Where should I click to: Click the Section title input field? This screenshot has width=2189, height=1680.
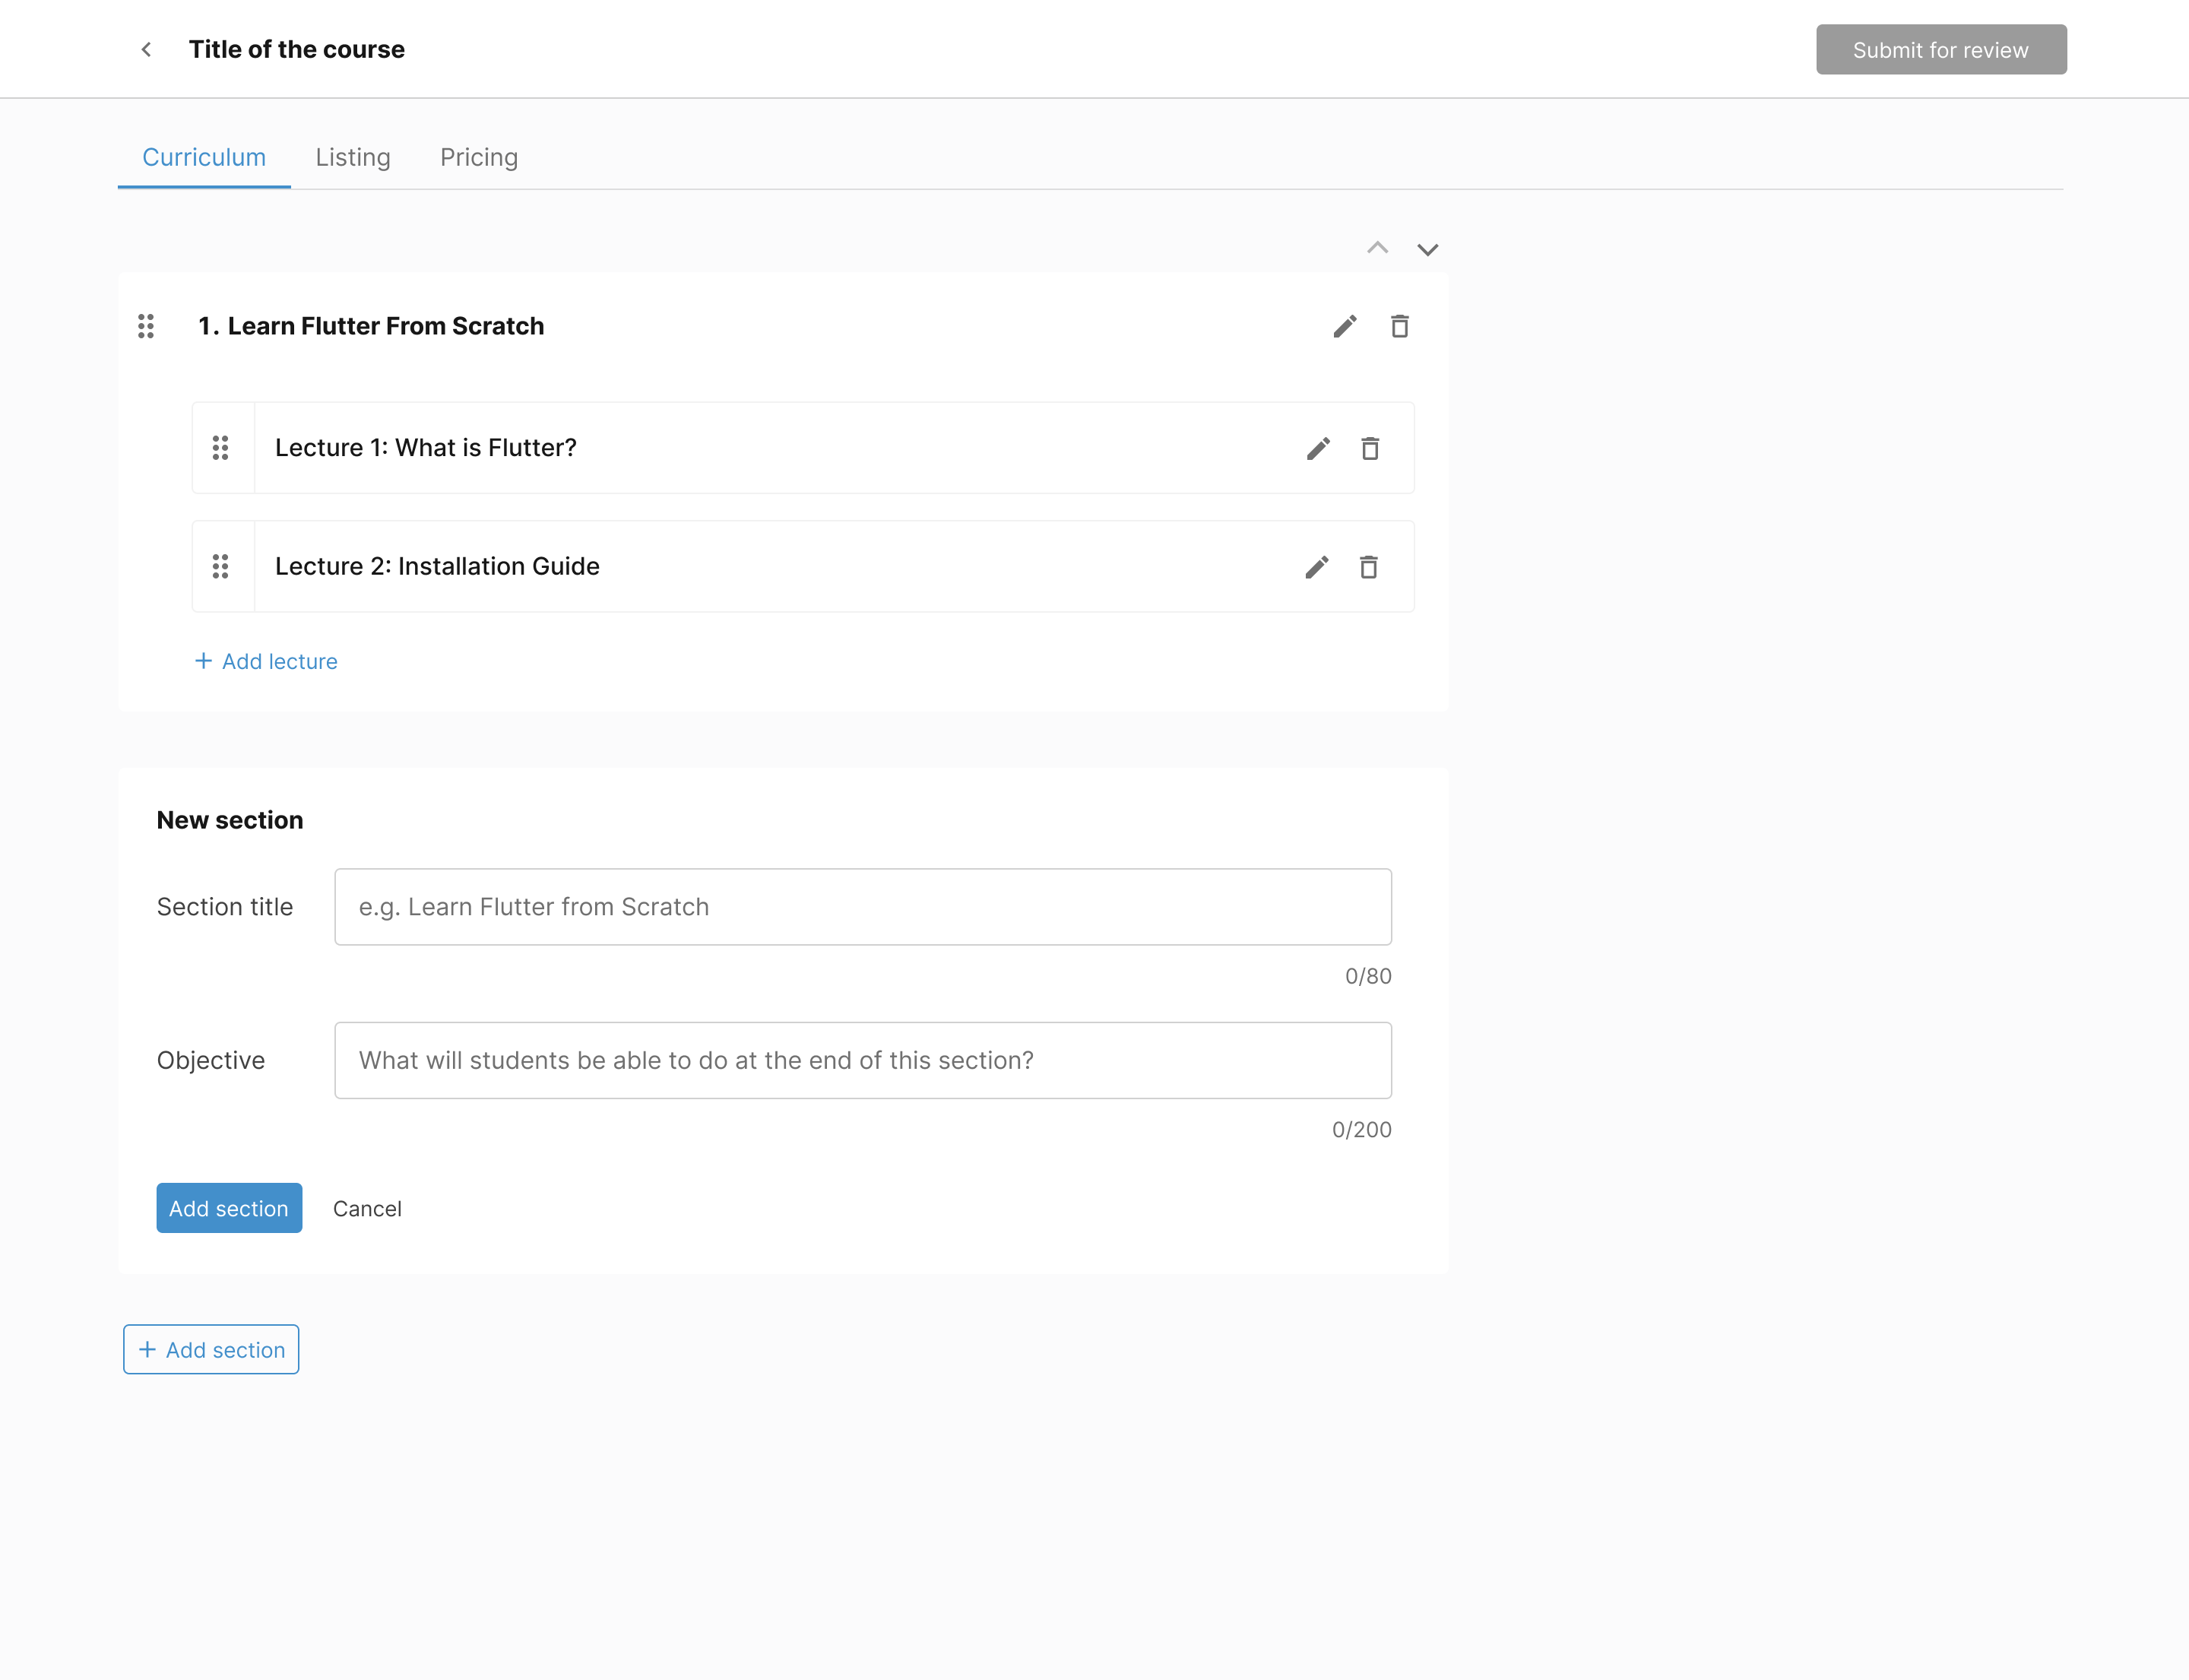pos(862,906)
